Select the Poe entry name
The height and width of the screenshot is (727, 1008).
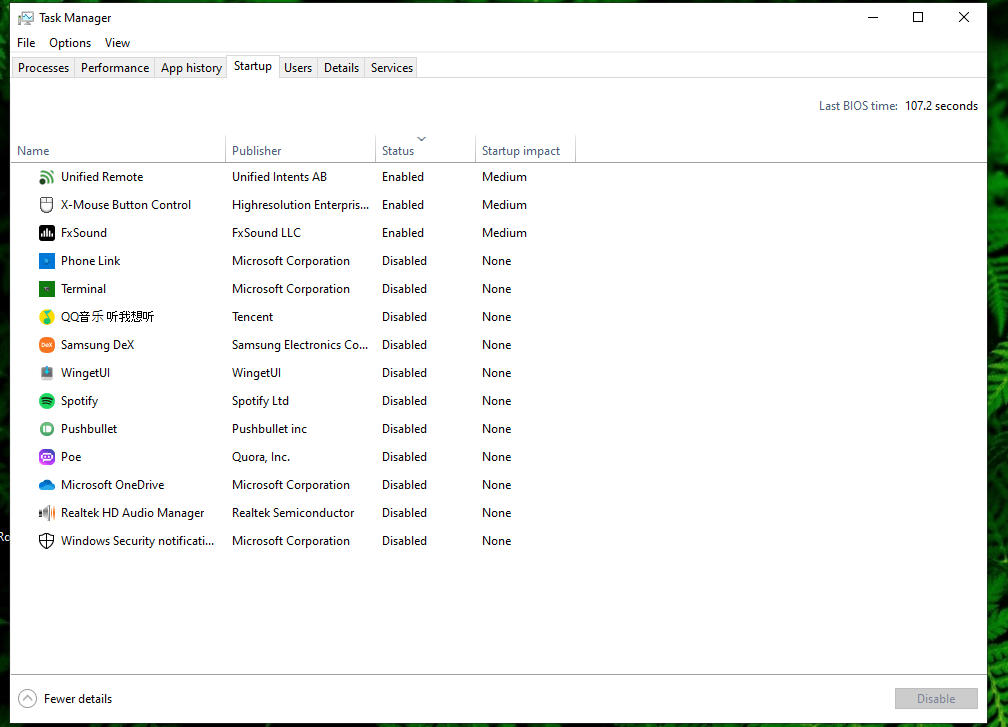click(x=71, y=457)
